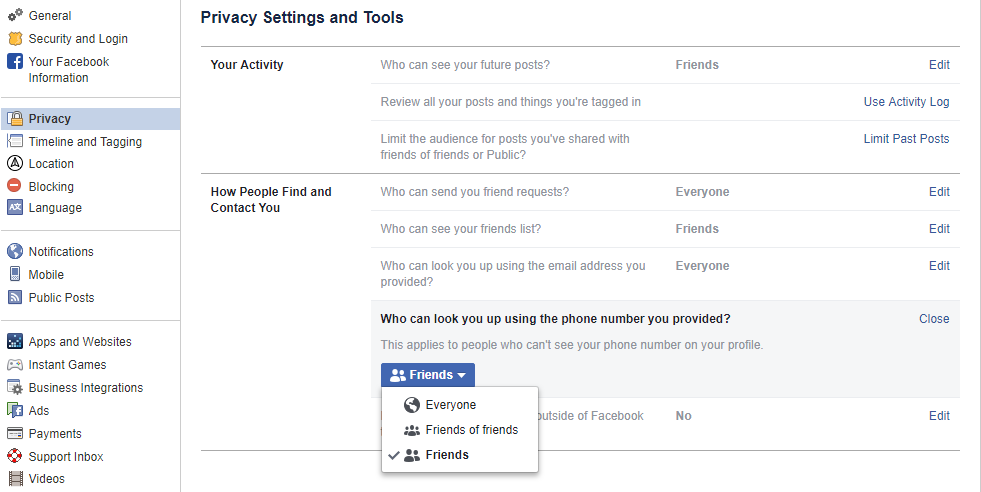Choose Friends of friends option

471,430
